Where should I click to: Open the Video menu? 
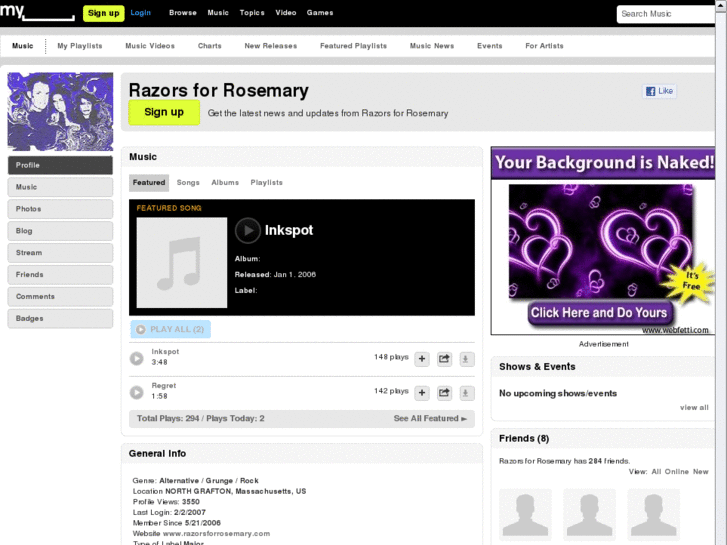click(286, 13)
